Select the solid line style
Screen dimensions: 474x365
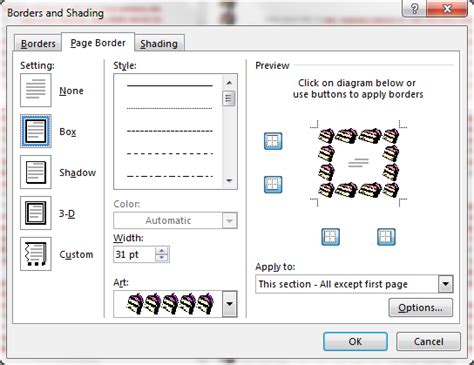pos(170,86)
